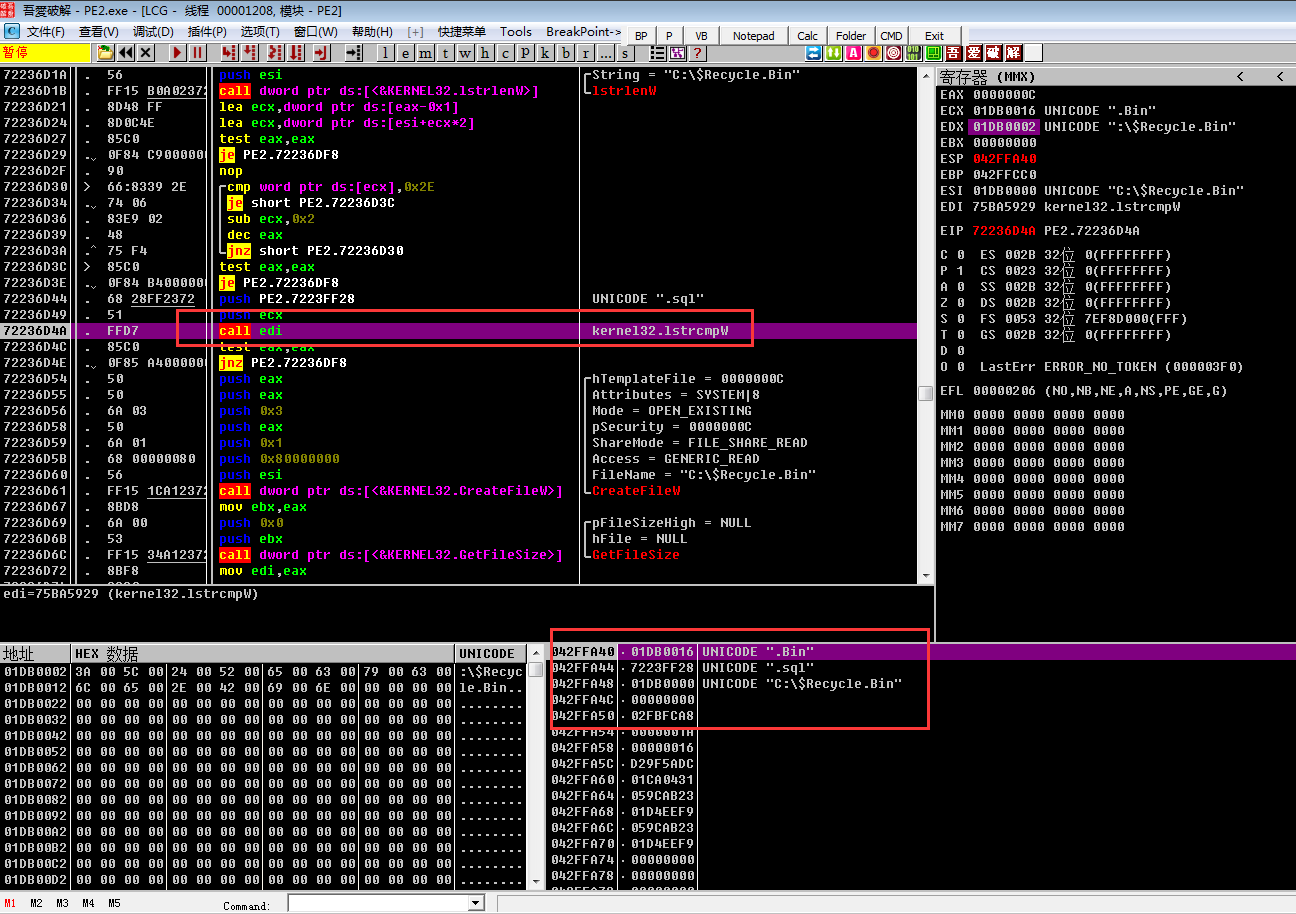Click the CMD quick button
The width and height of the screenshot is (1296, 914).
tap(891, 36)
